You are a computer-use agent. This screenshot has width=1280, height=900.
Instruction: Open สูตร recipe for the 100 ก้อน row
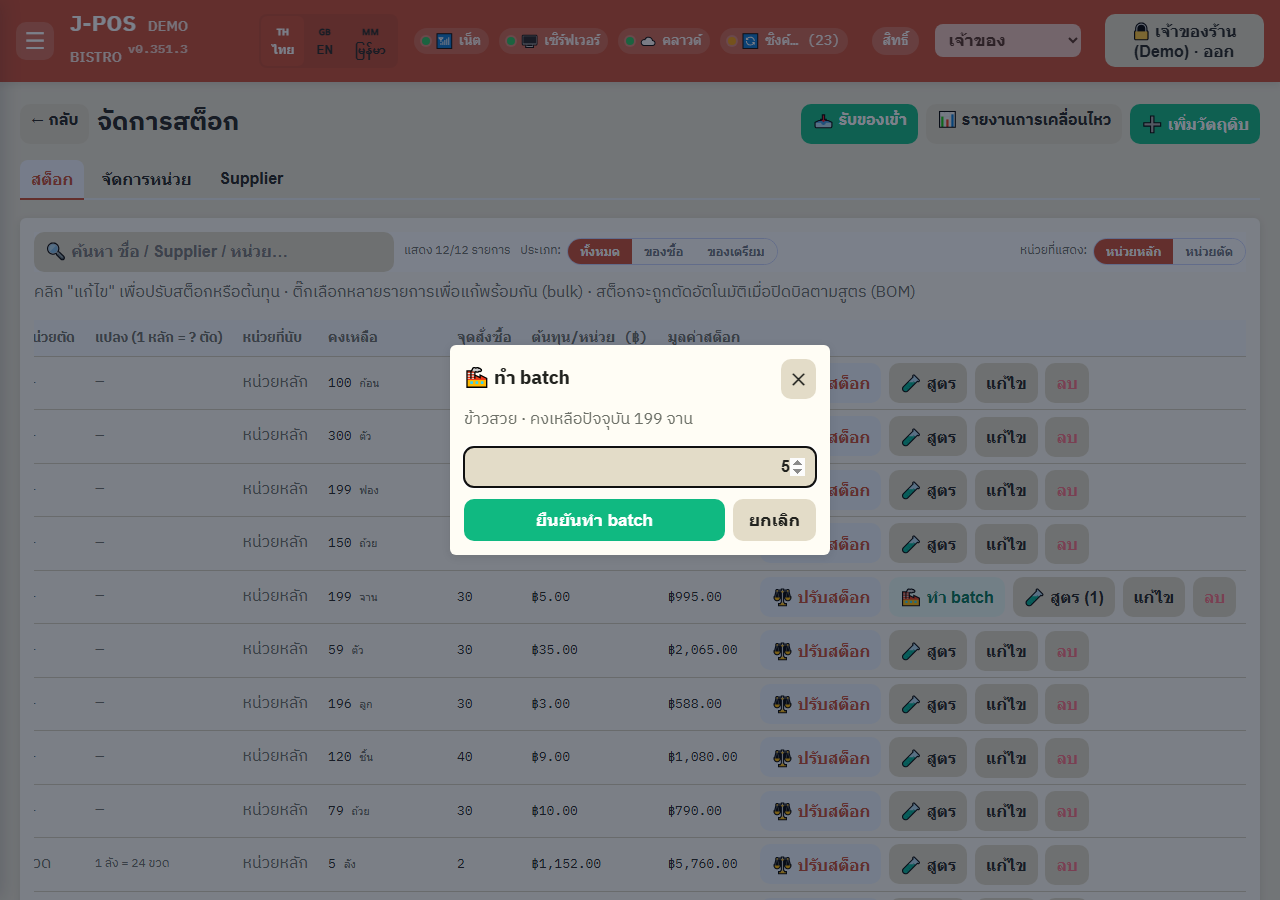point(928,383)
